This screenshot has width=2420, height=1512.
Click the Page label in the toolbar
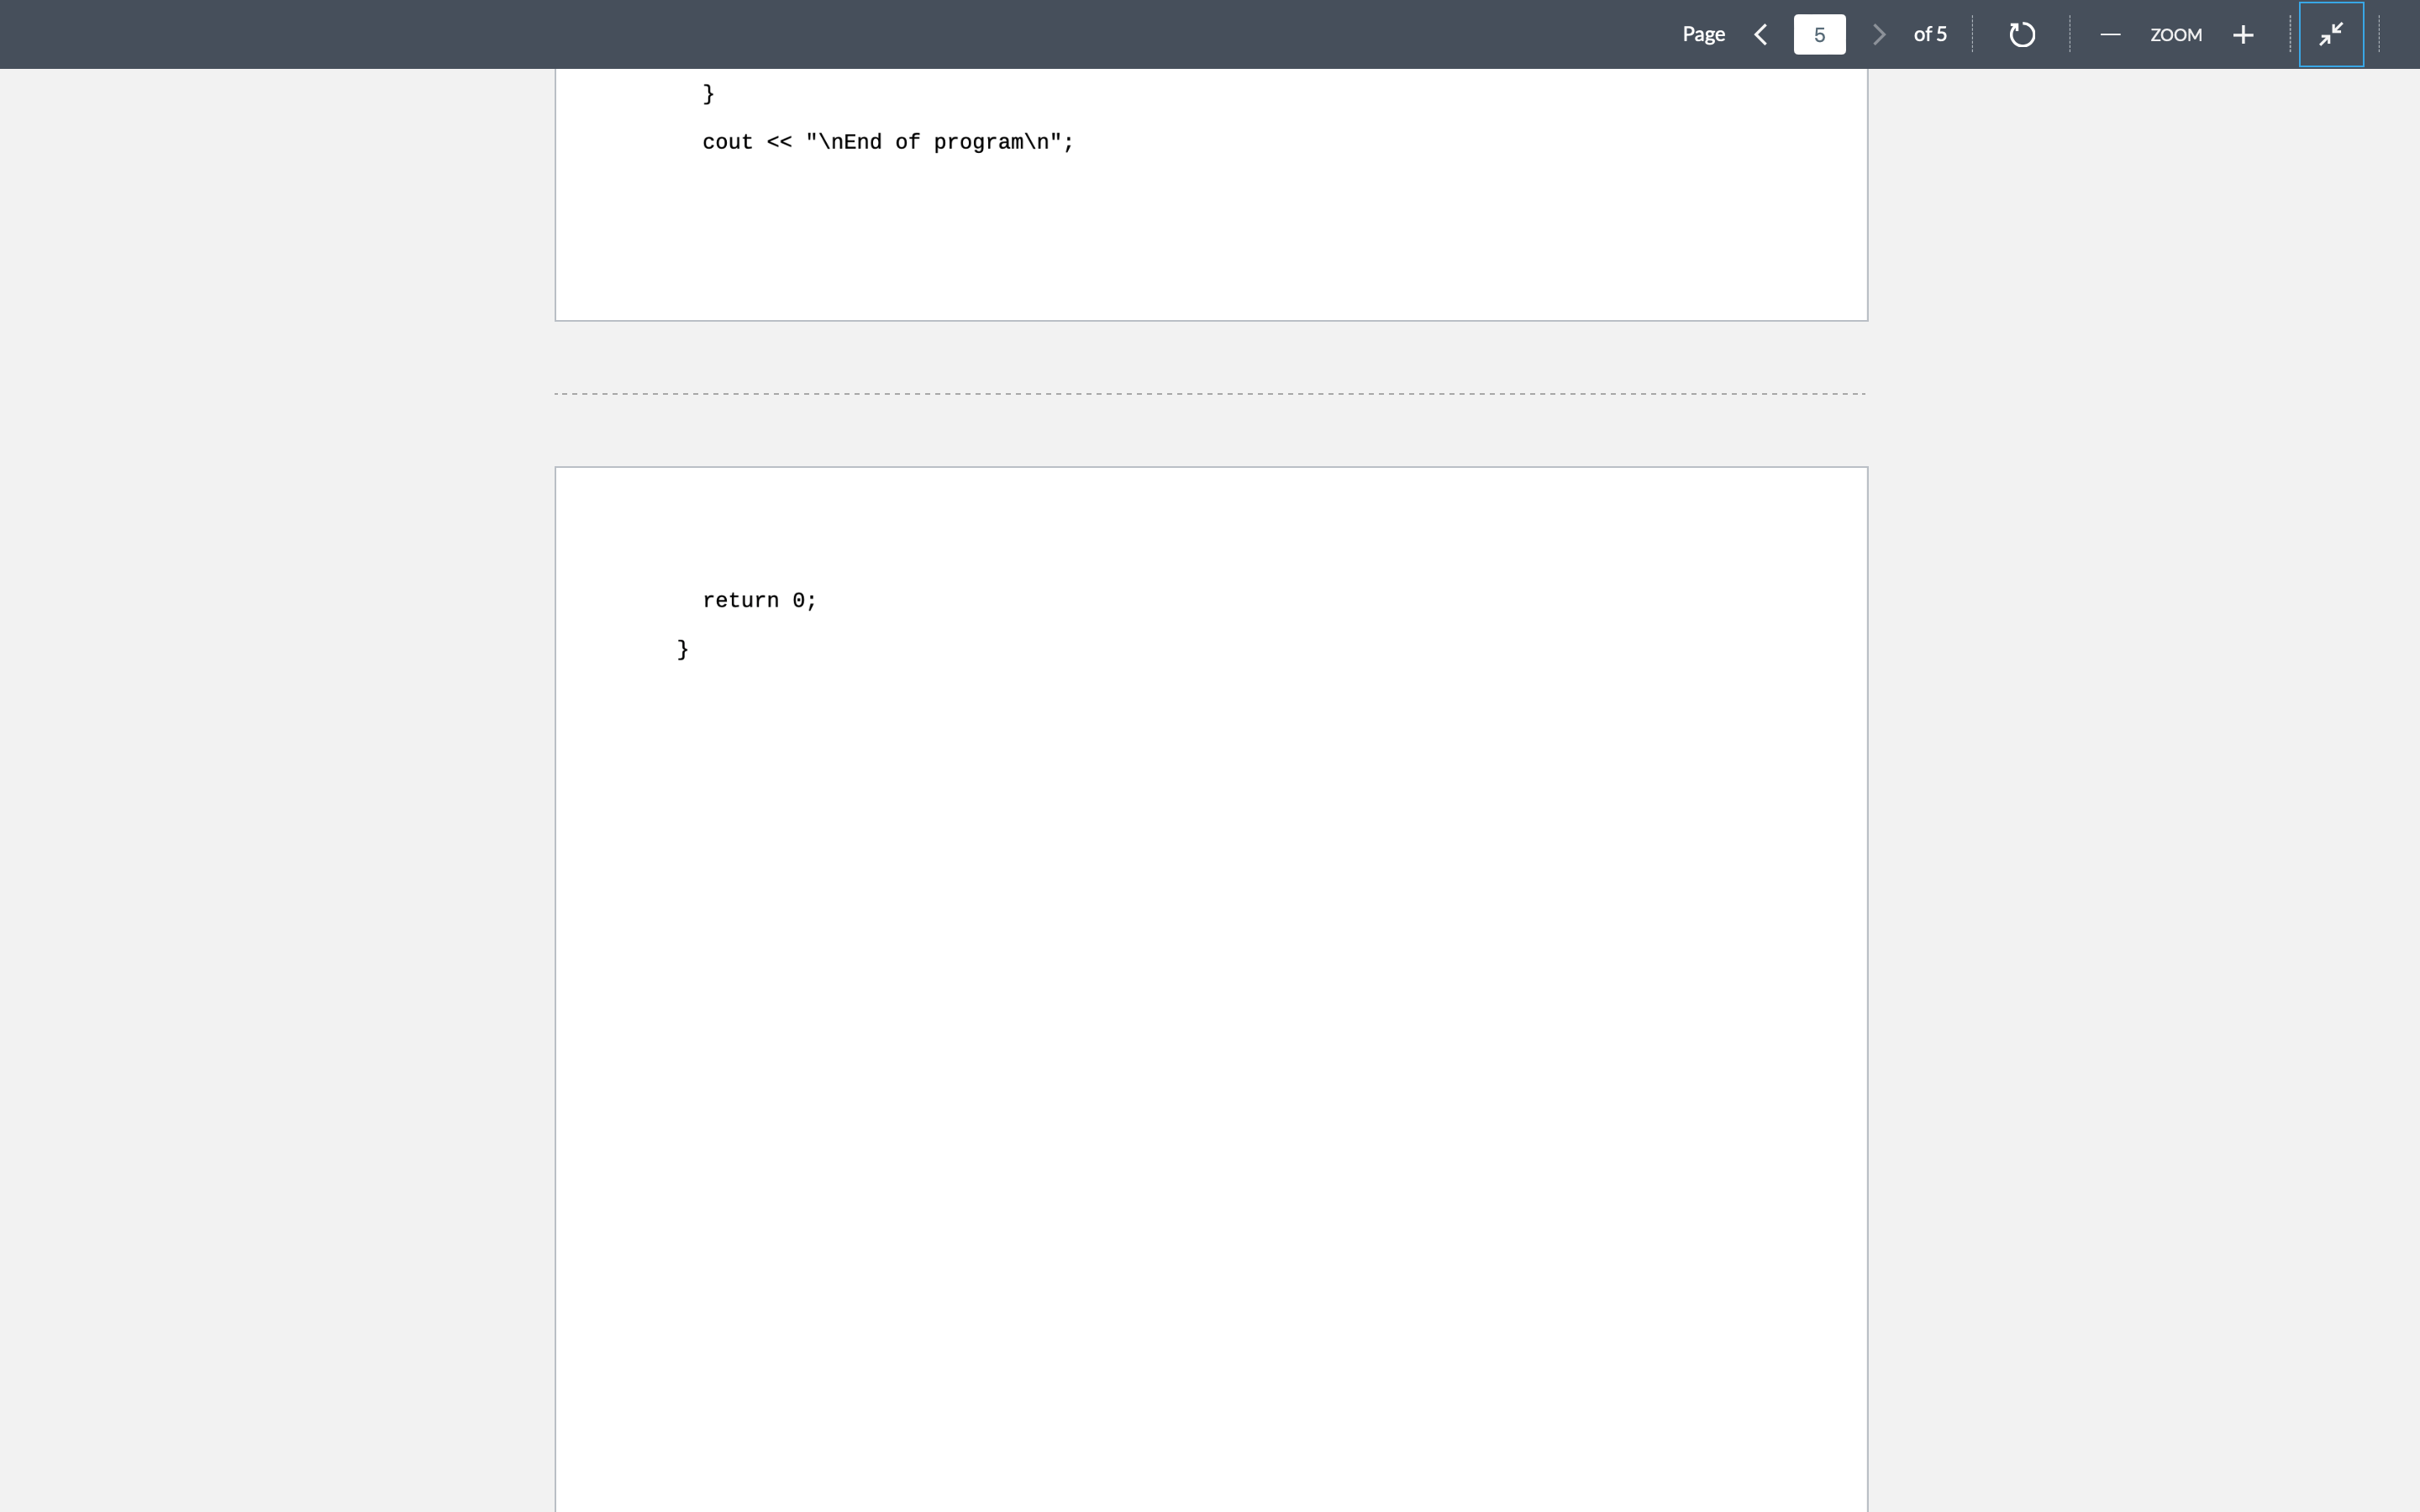coord(1703,34)
